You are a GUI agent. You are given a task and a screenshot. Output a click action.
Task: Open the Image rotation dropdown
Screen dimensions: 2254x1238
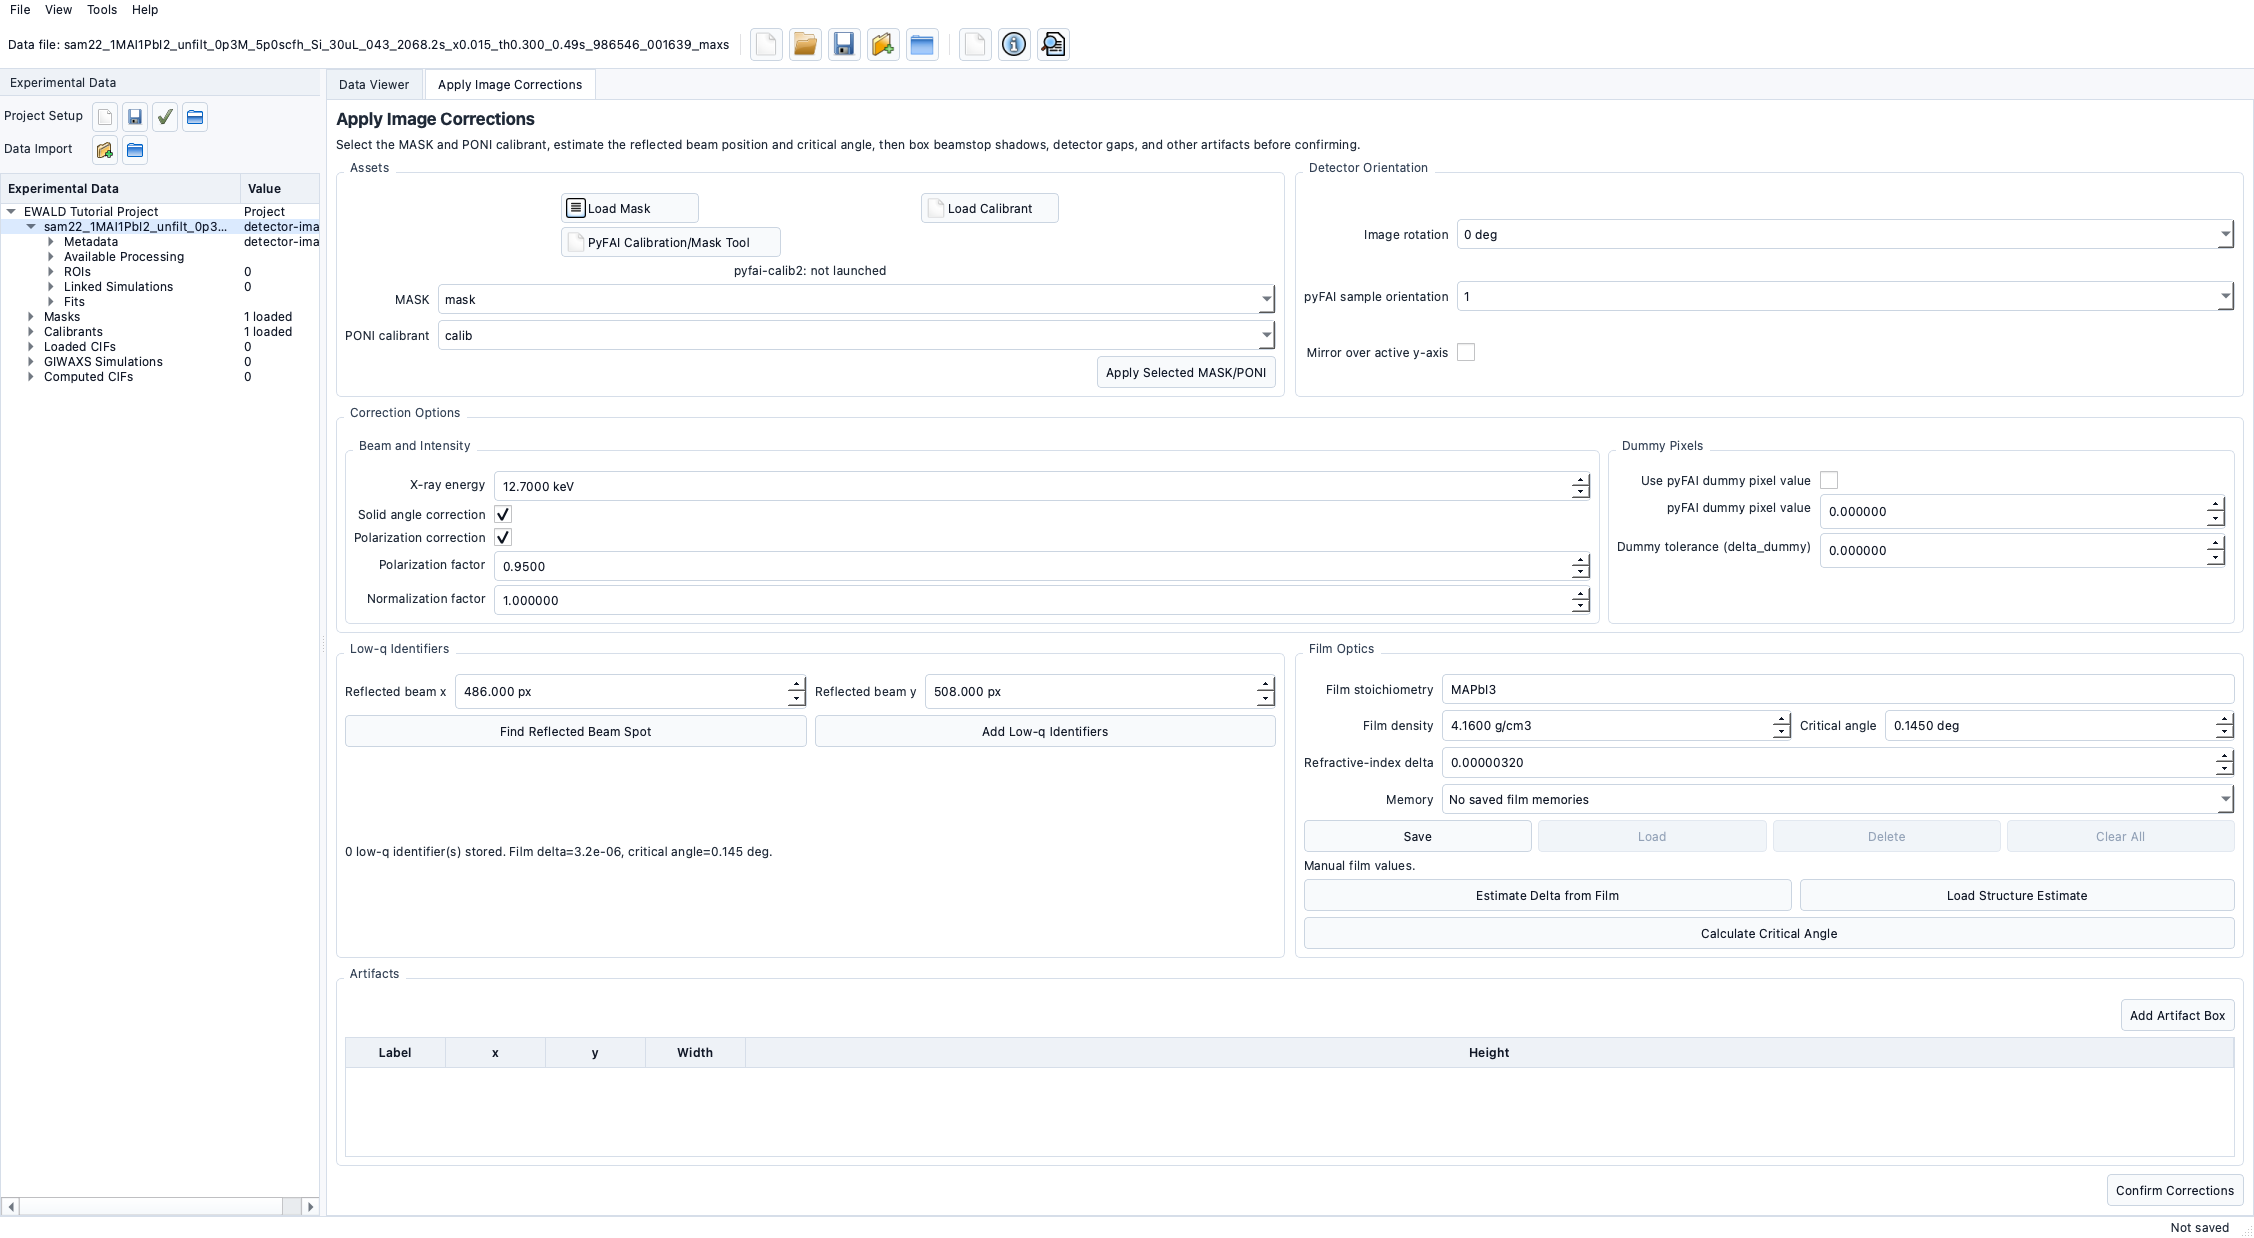pyautogui.click(x=1844, y=235)
